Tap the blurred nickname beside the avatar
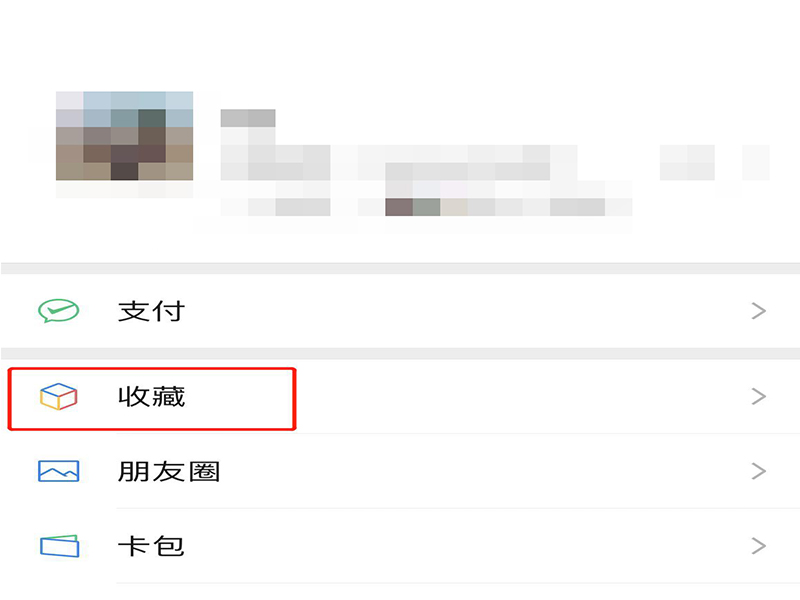800x600 pixels. 248,118
